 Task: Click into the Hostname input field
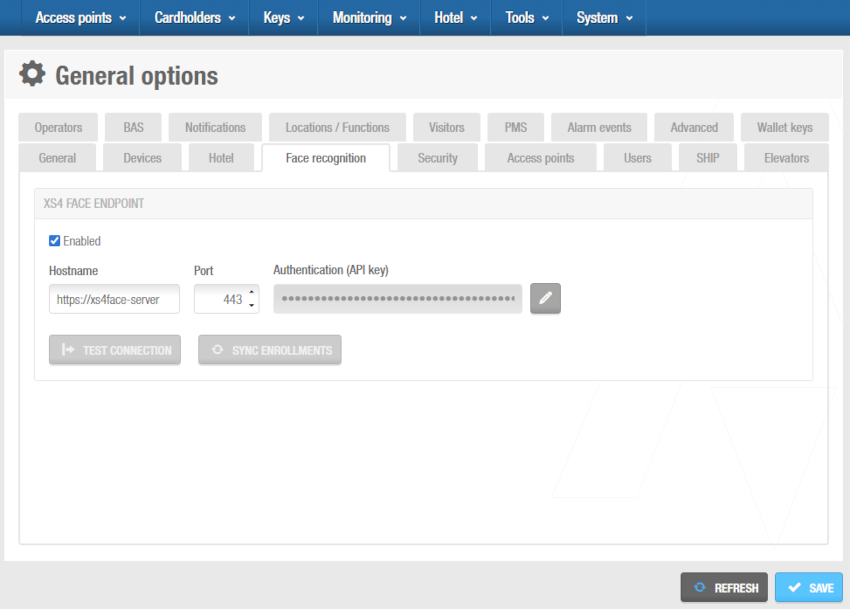114,299
